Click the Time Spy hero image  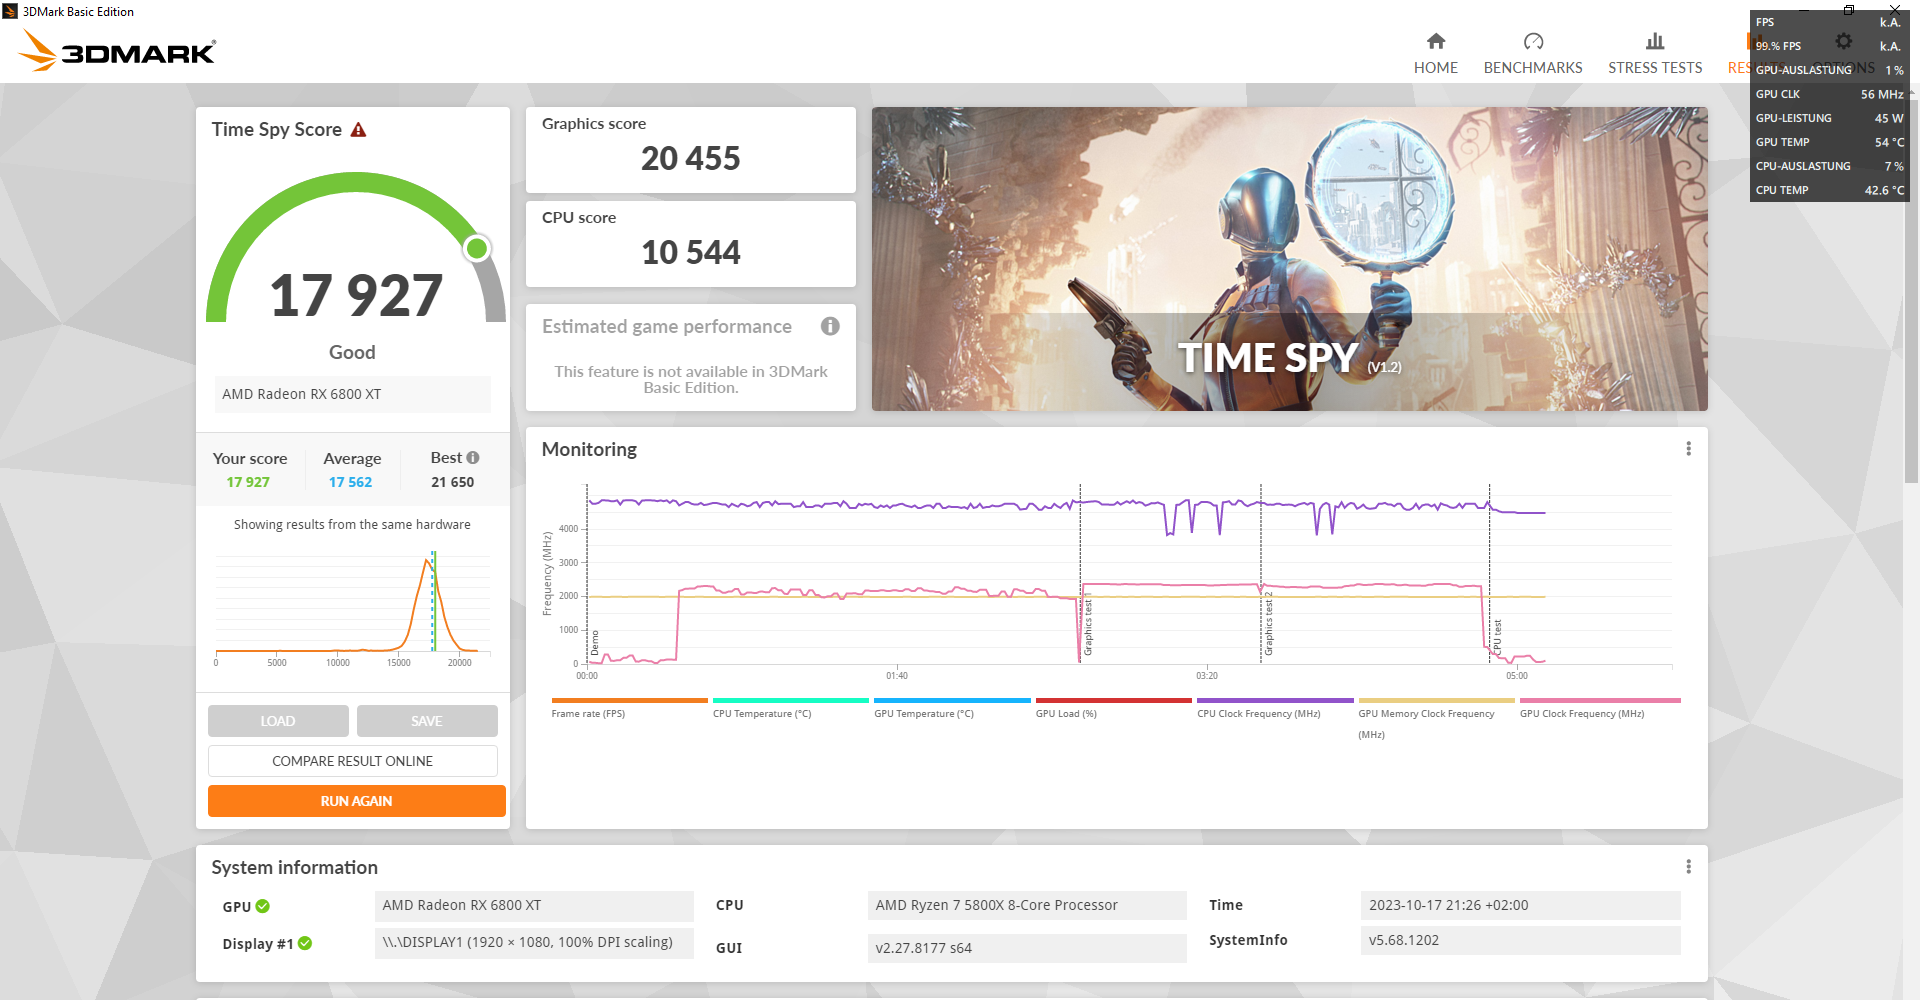(1290, 259)
